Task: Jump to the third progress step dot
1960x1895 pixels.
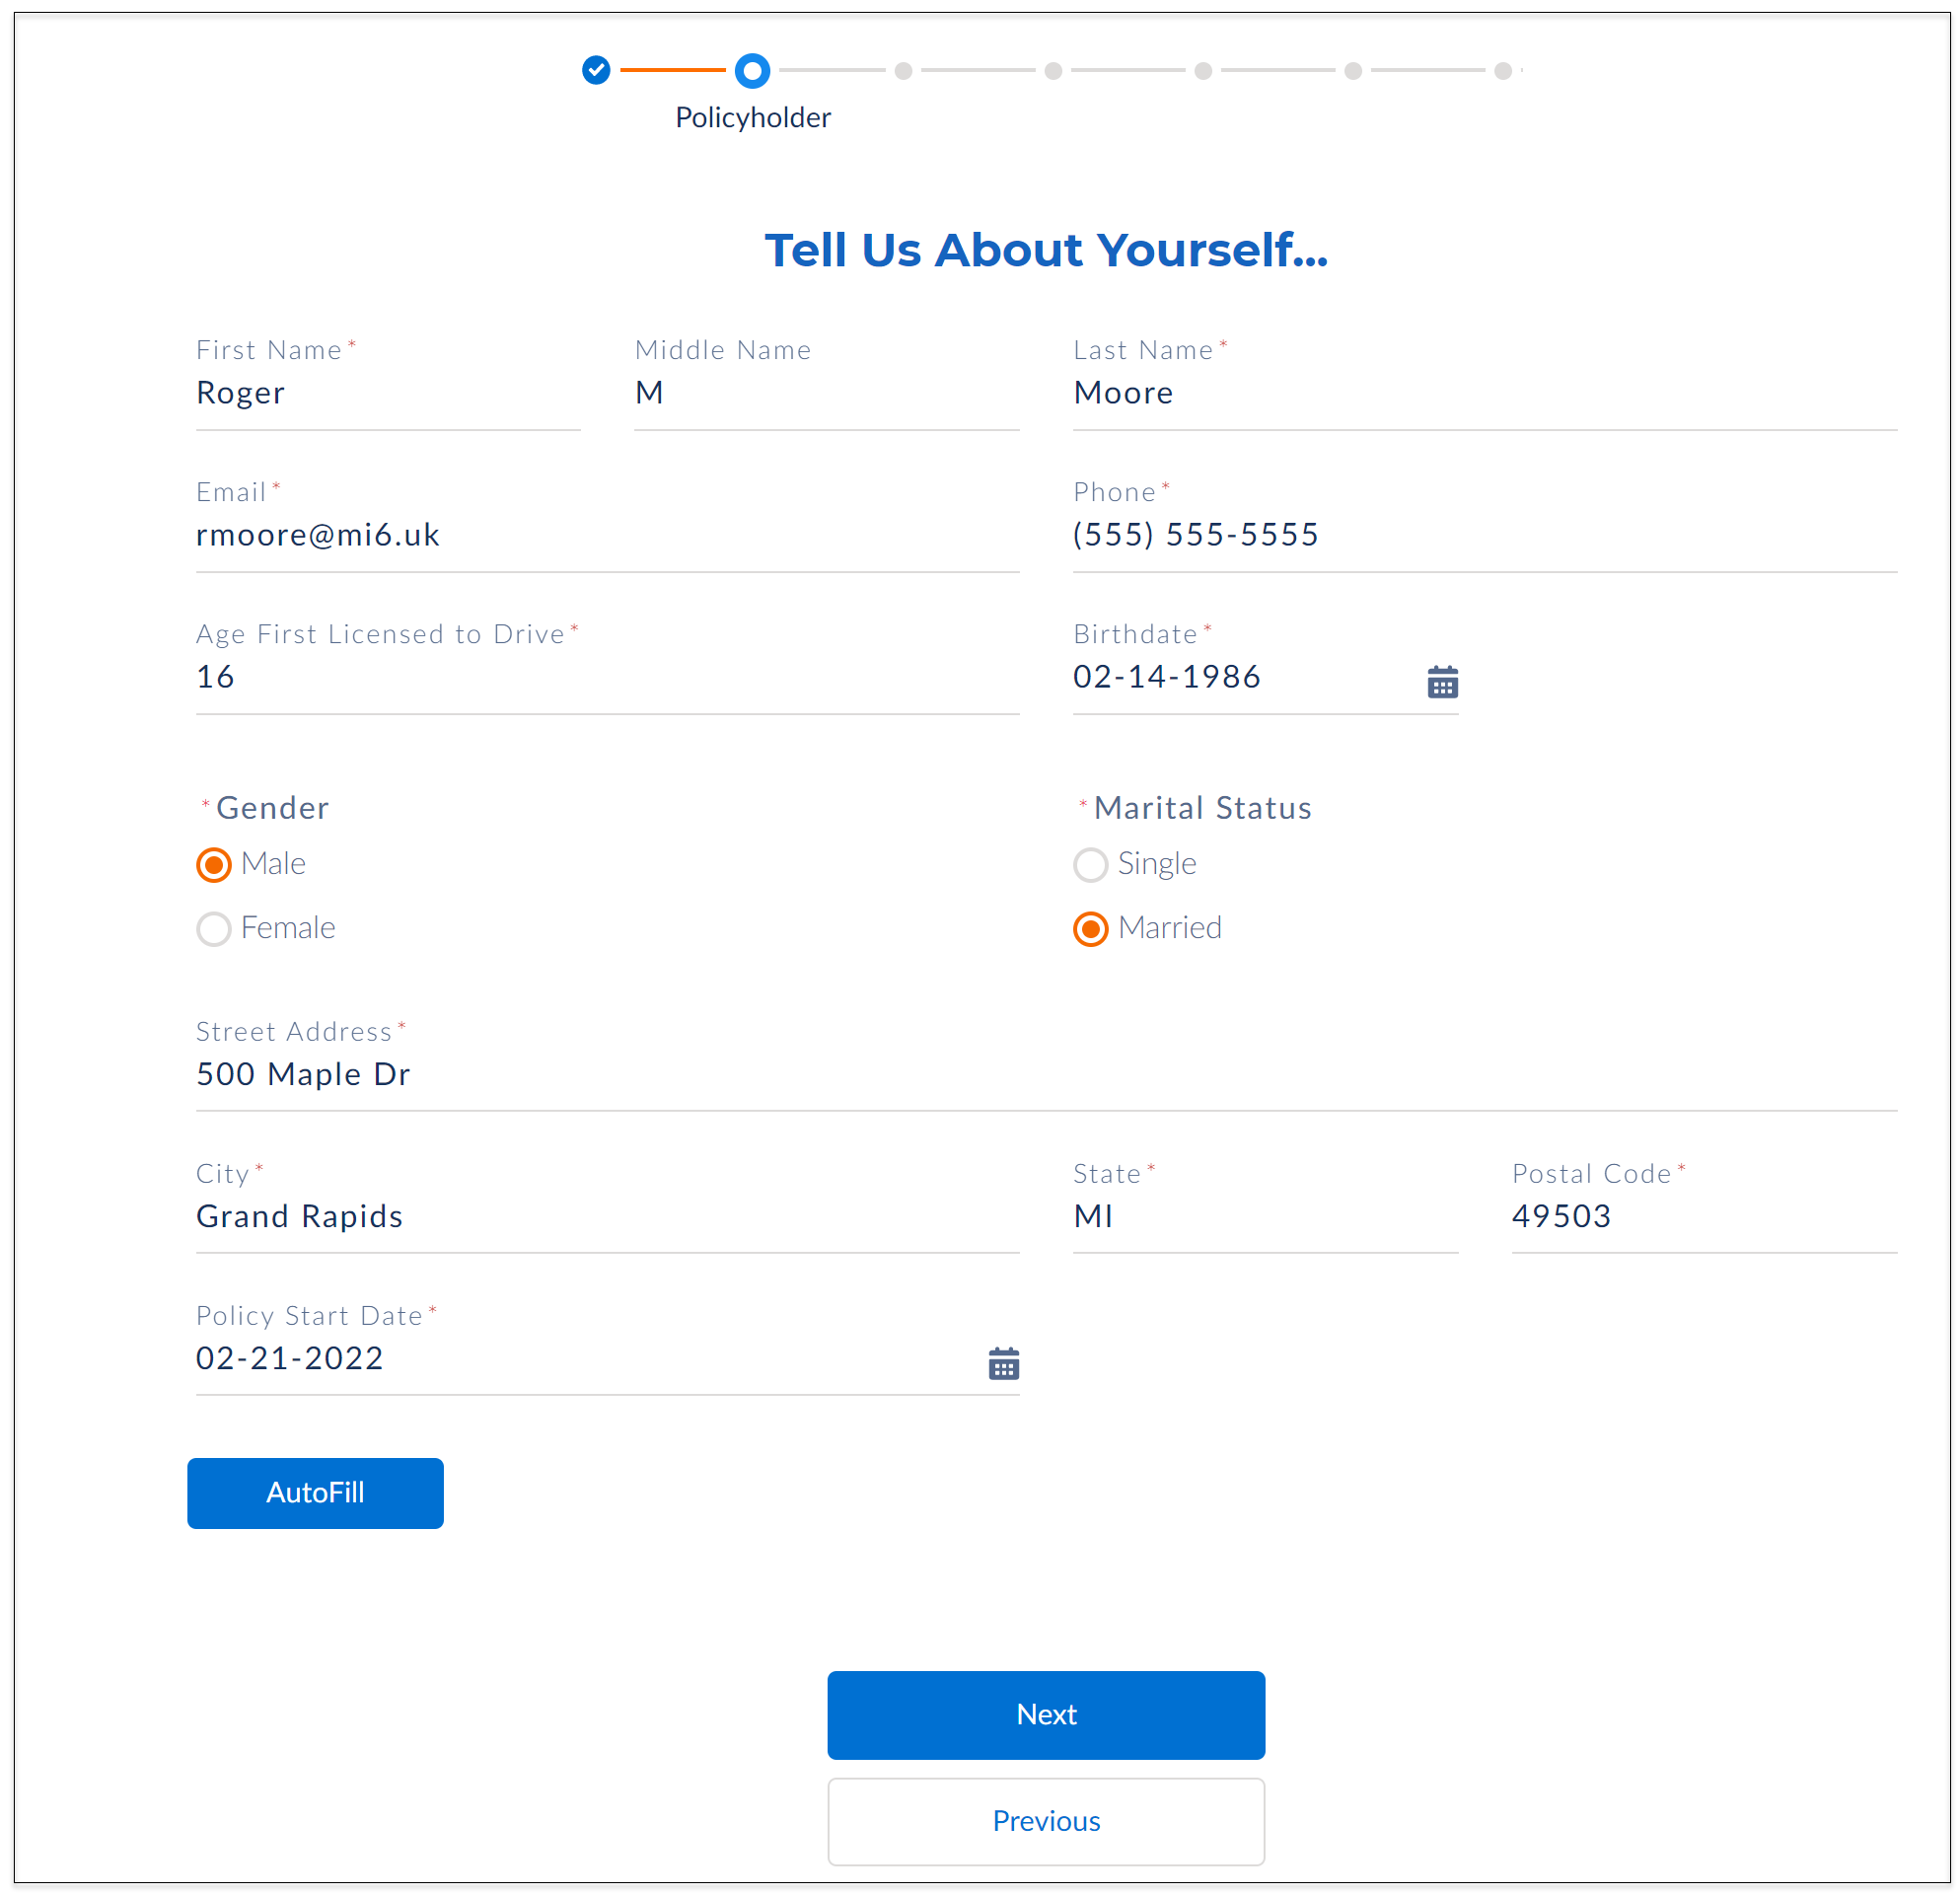Action: click(903, 70)
